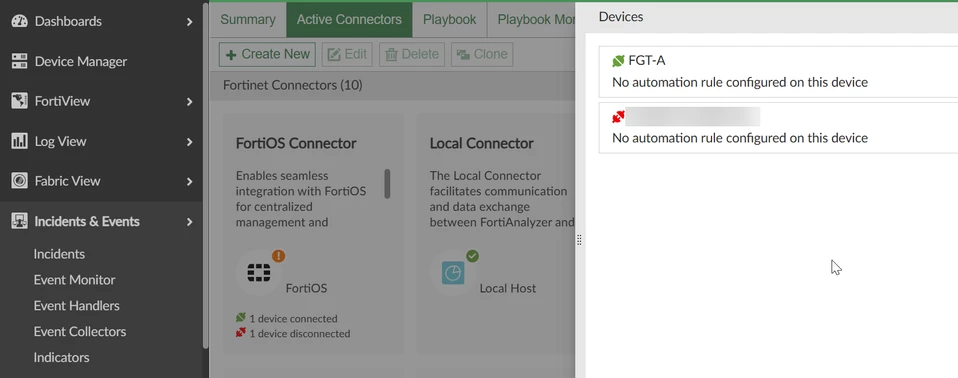Click the '1 device disconnected' status text
Image resolution: width=958 pixels, height=378 pixels.
299,333
